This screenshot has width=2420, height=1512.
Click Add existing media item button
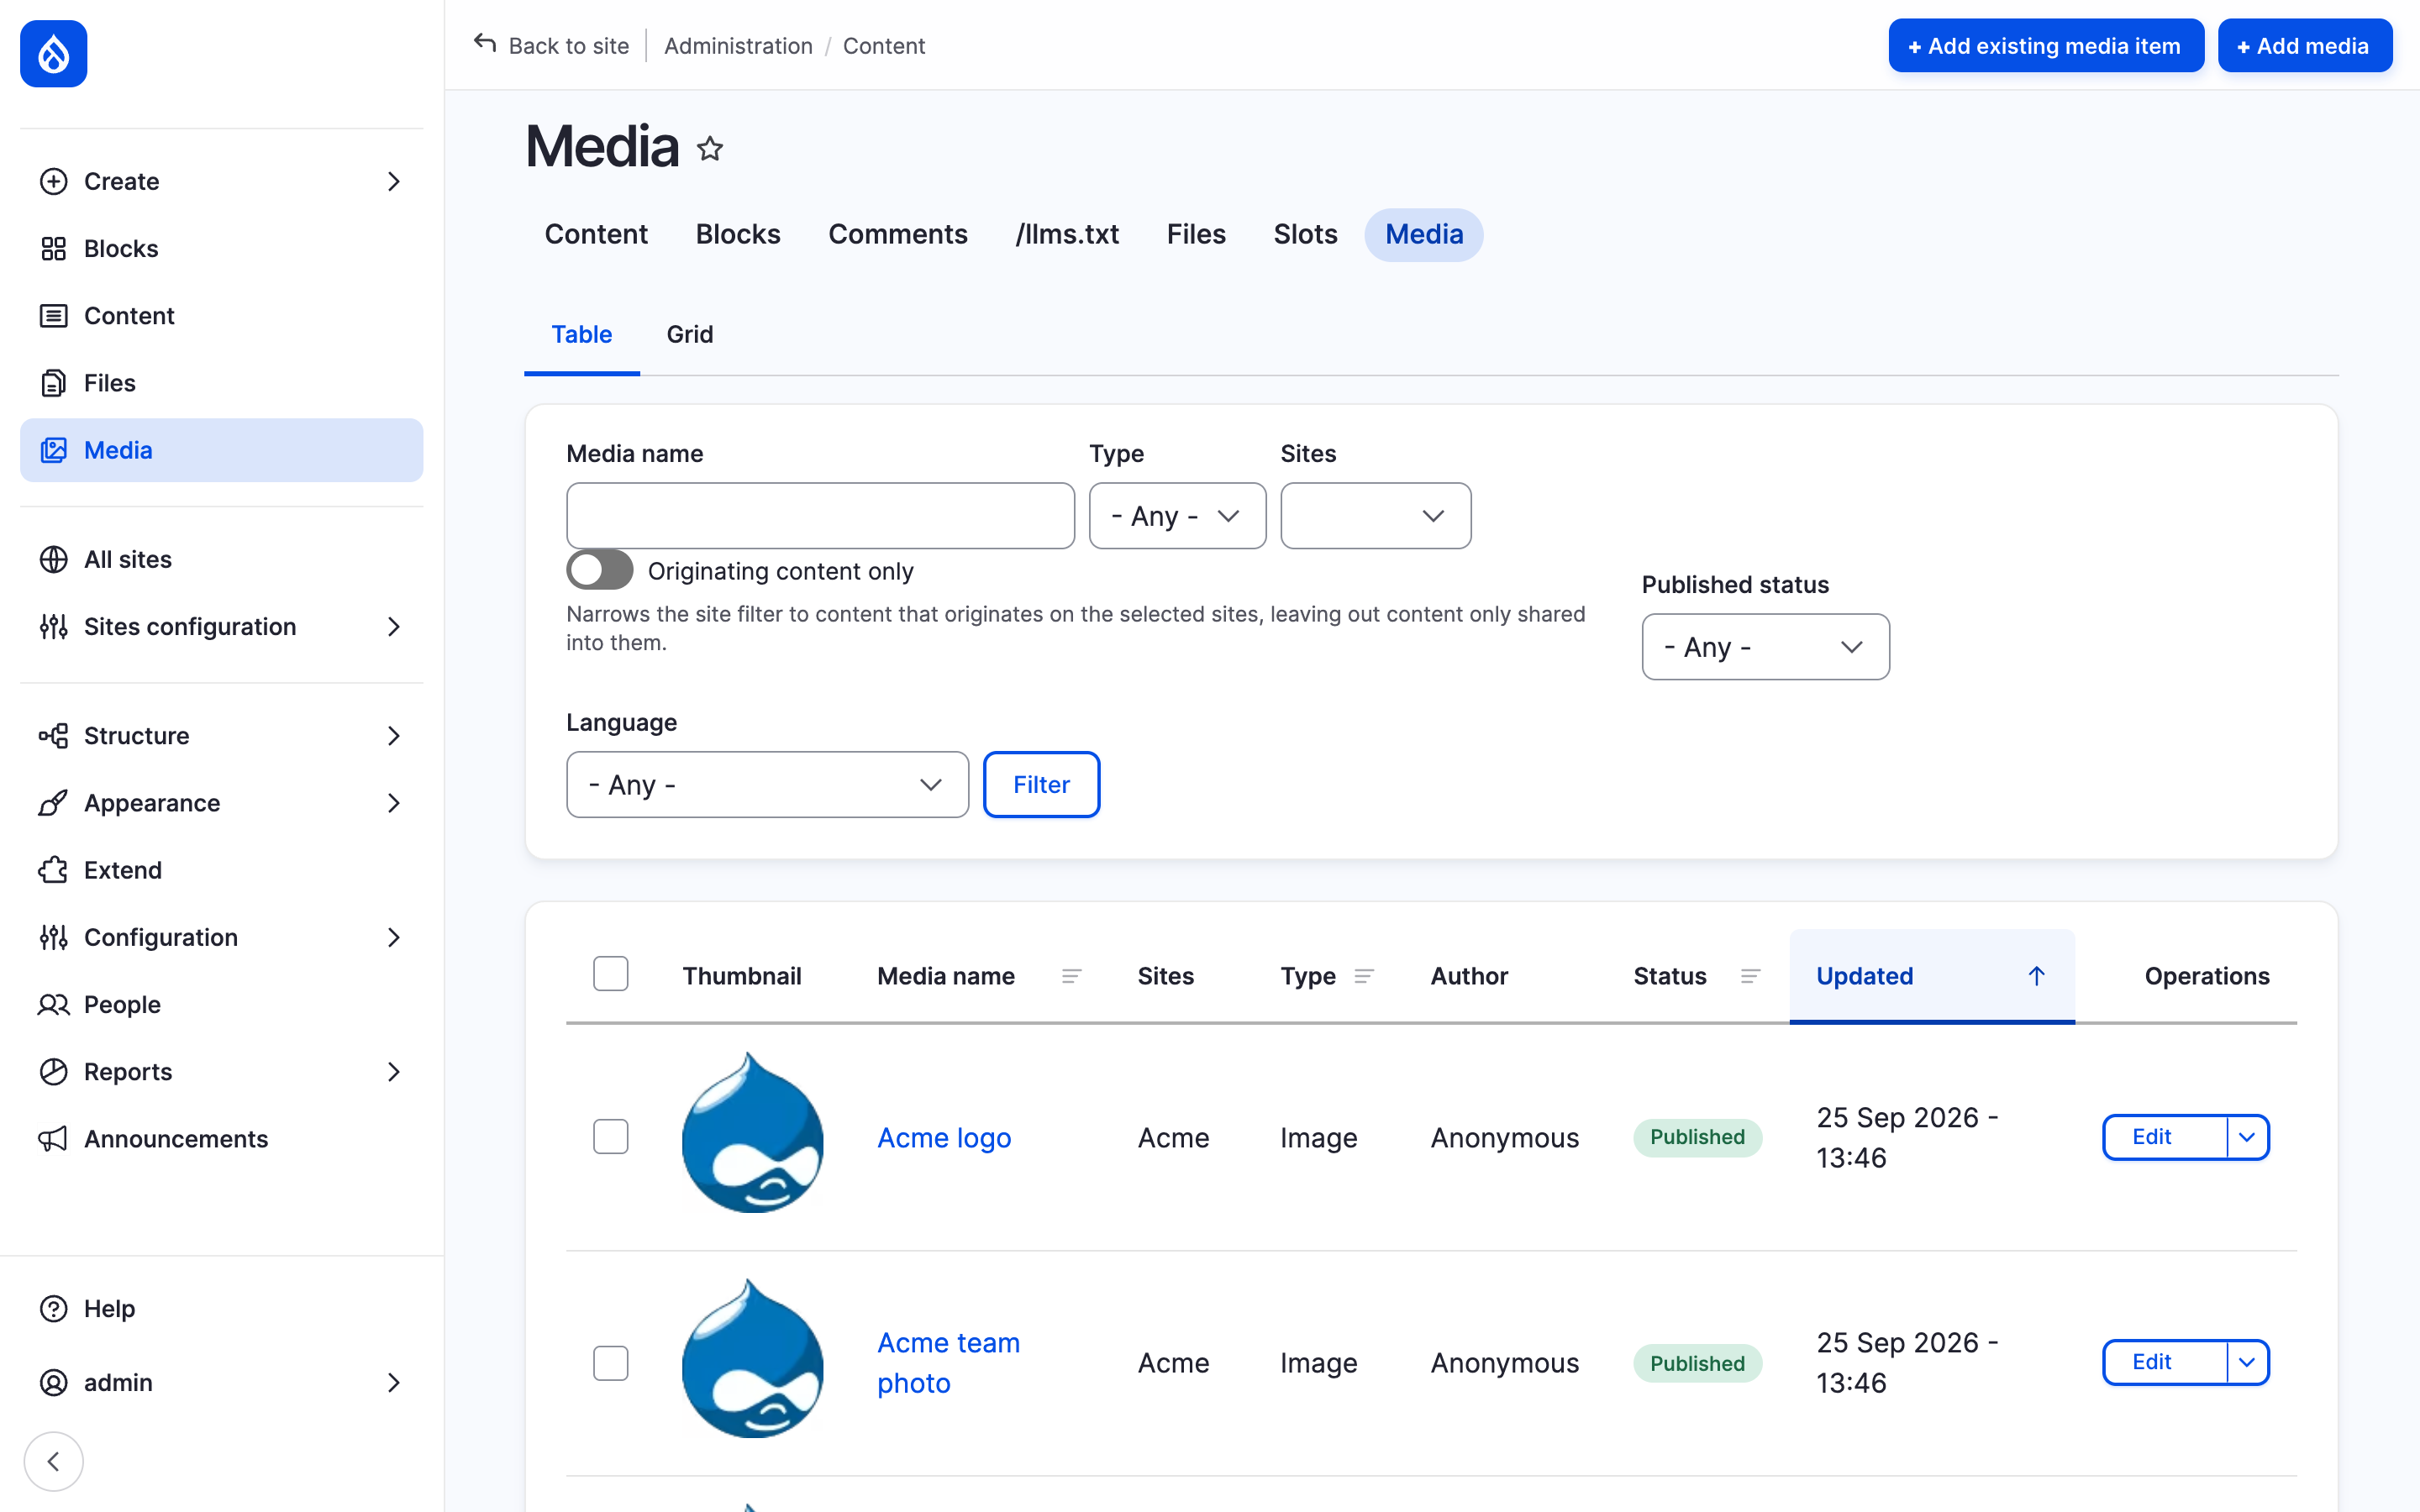tap(2045, 45)
